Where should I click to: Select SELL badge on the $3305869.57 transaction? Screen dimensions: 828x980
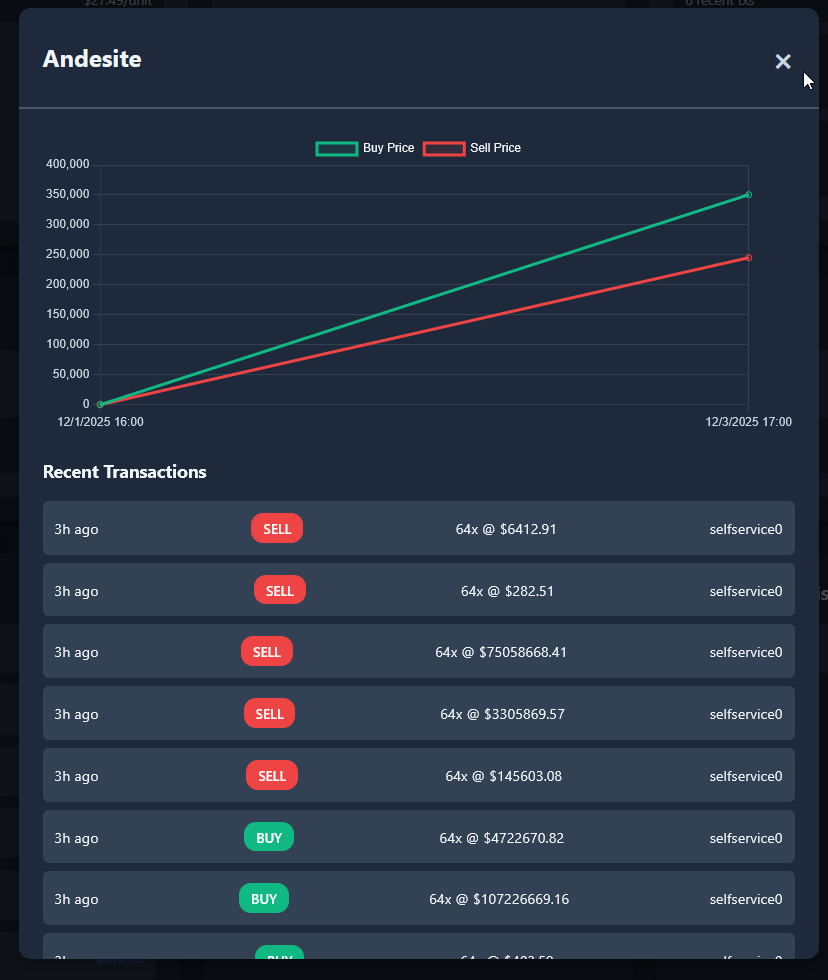click(269, 714)
